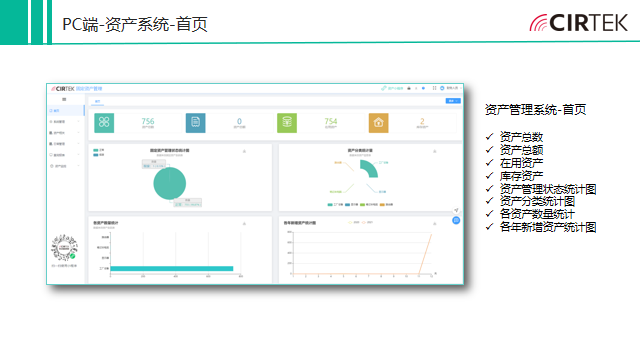Image resolution: width=640 pixels, height=360 pixels.
Task: Click the bullet text 在用资产
Action: [521, 163]
